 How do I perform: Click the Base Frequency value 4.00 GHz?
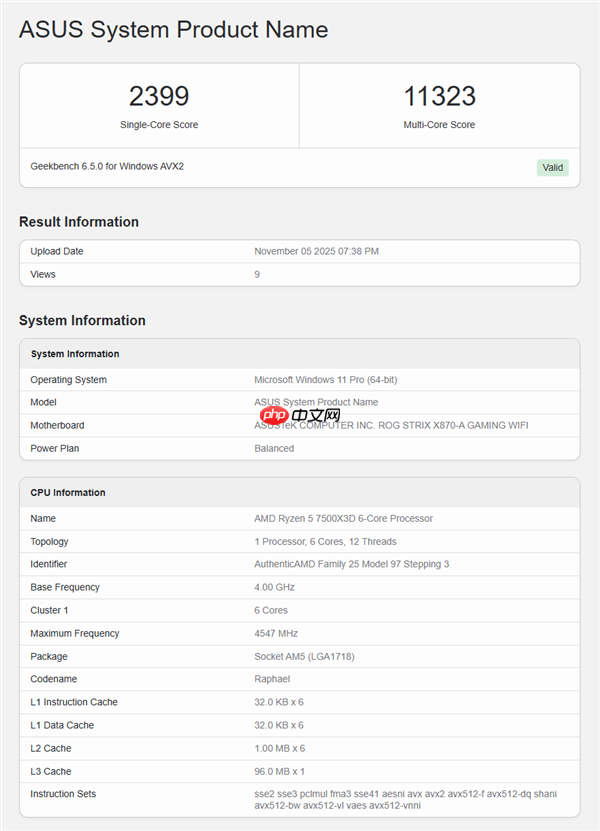tap(275, 587)
